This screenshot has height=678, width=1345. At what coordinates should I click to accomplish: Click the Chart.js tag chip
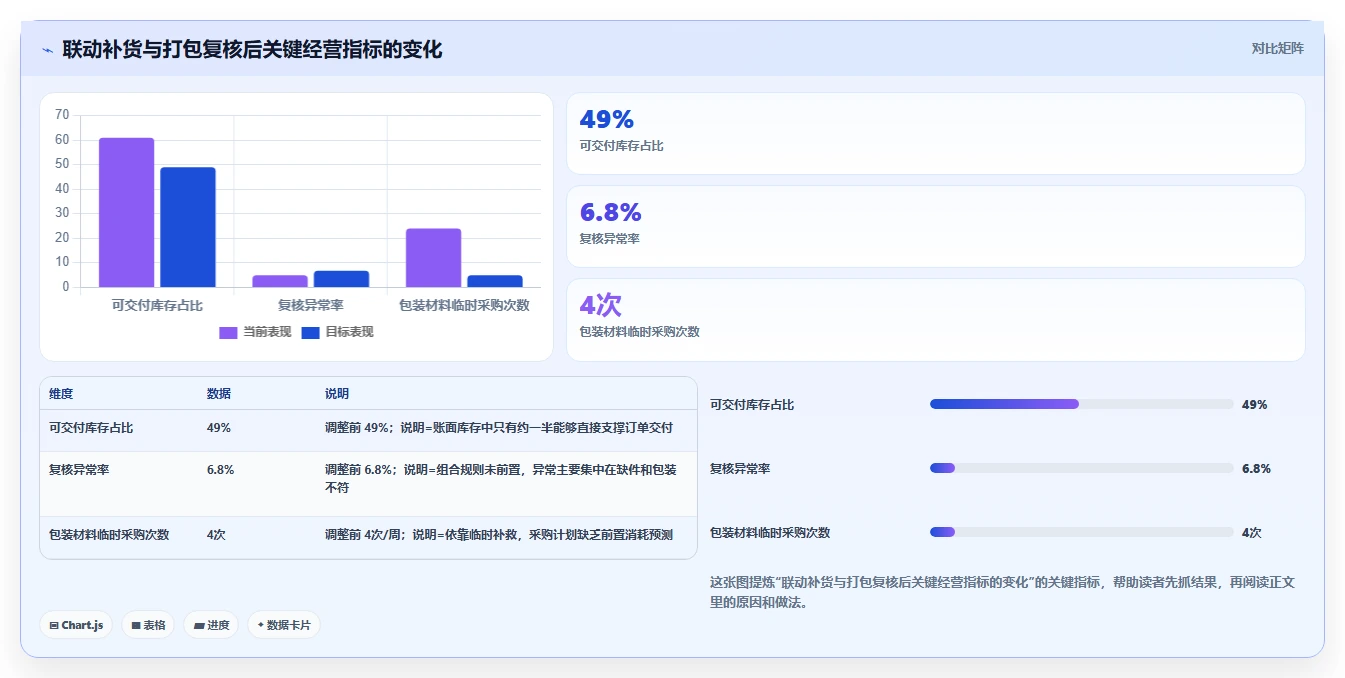[77, 625]
